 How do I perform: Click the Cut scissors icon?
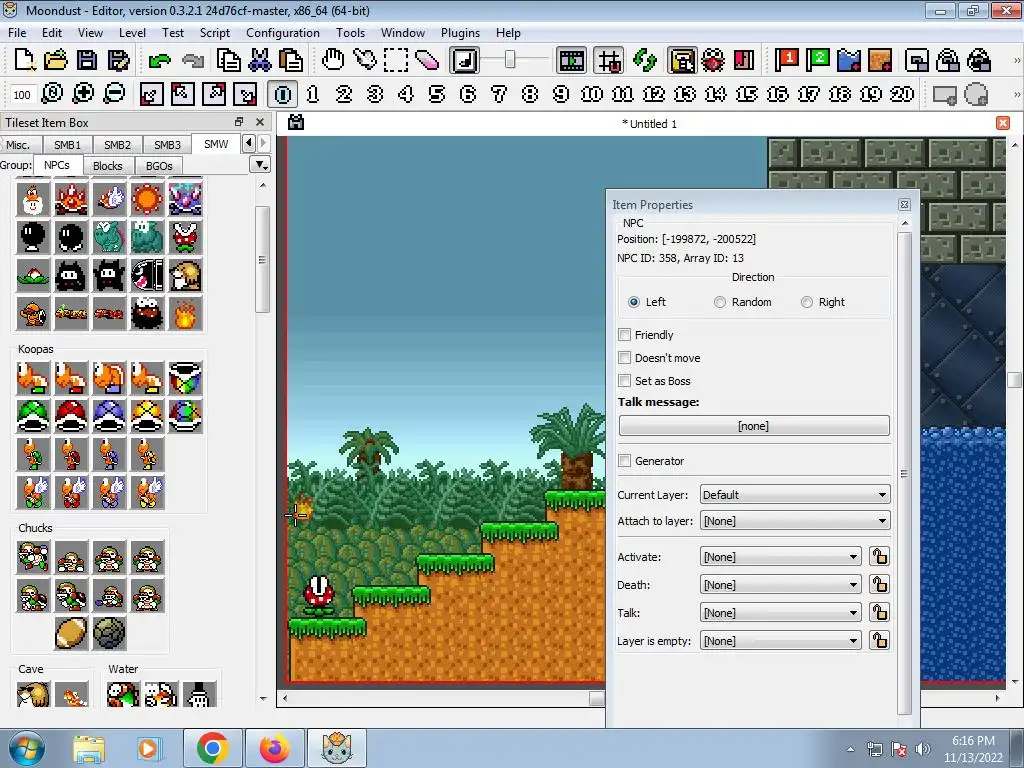point(259,60)
